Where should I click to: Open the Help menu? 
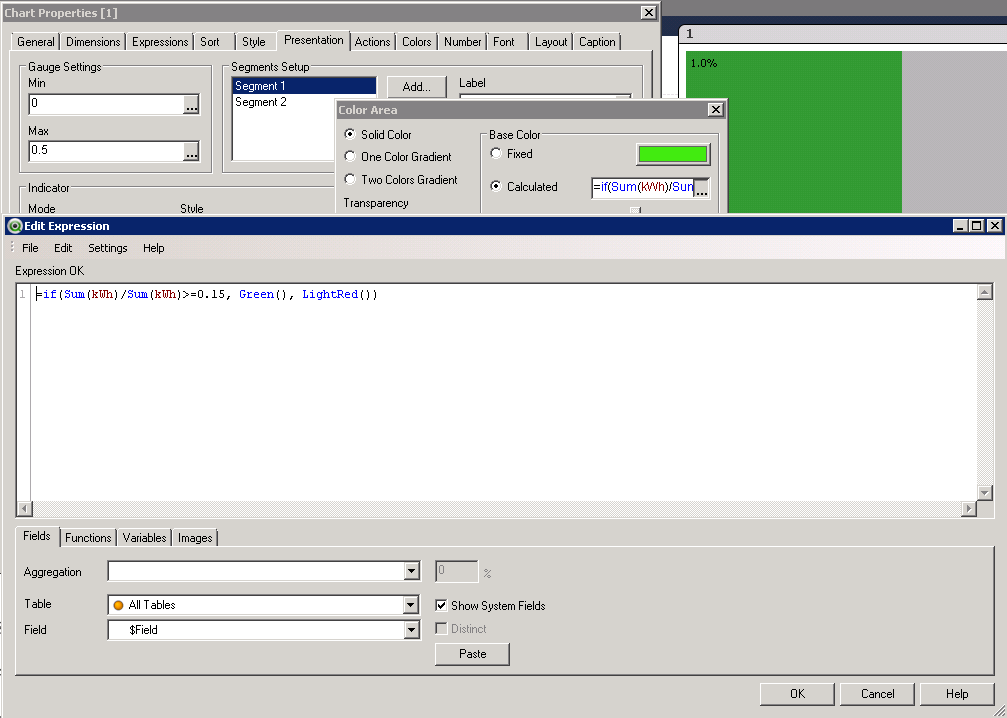(153, 248)
